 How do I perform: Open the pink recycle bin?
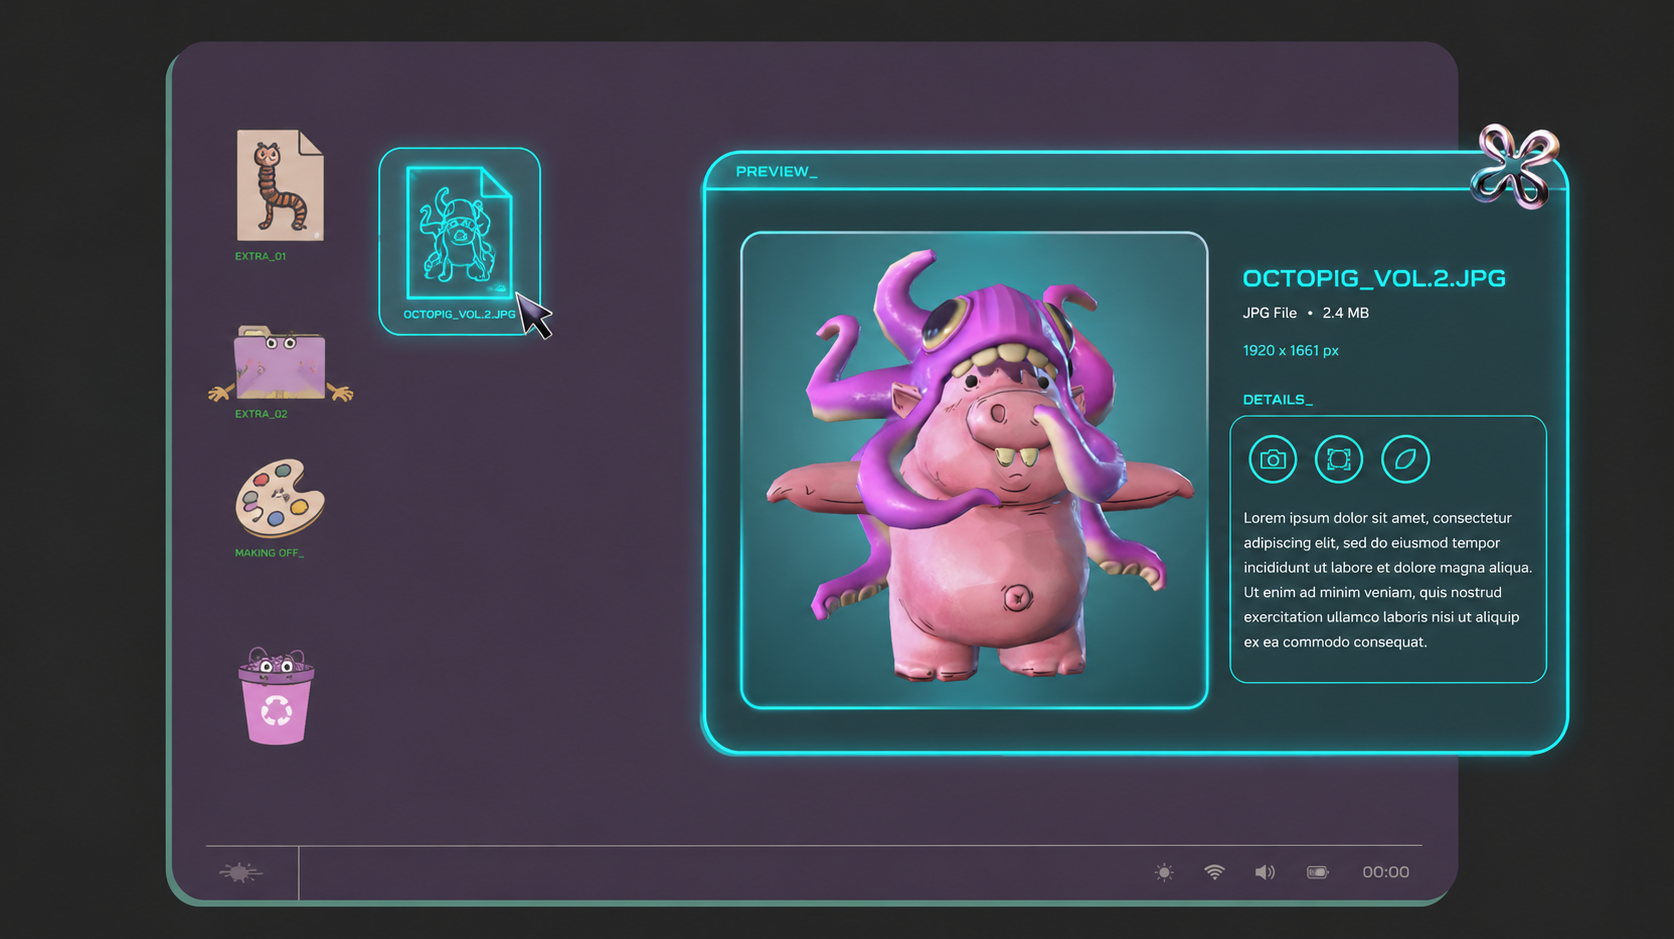(x=276, y=696)
